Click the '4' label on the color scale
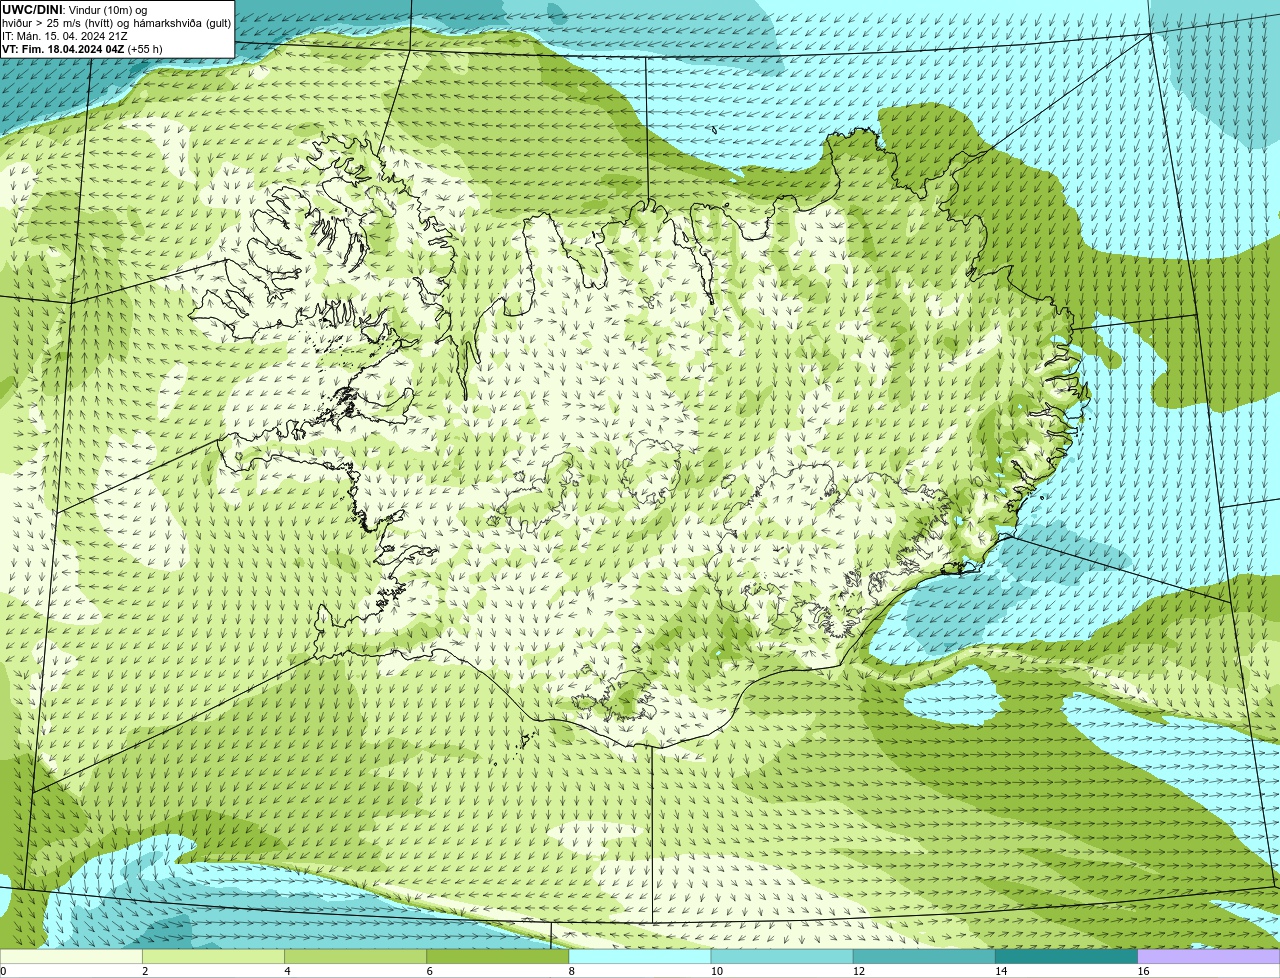The width and height of the screenshot is (1280, 978). coord(287,971)
